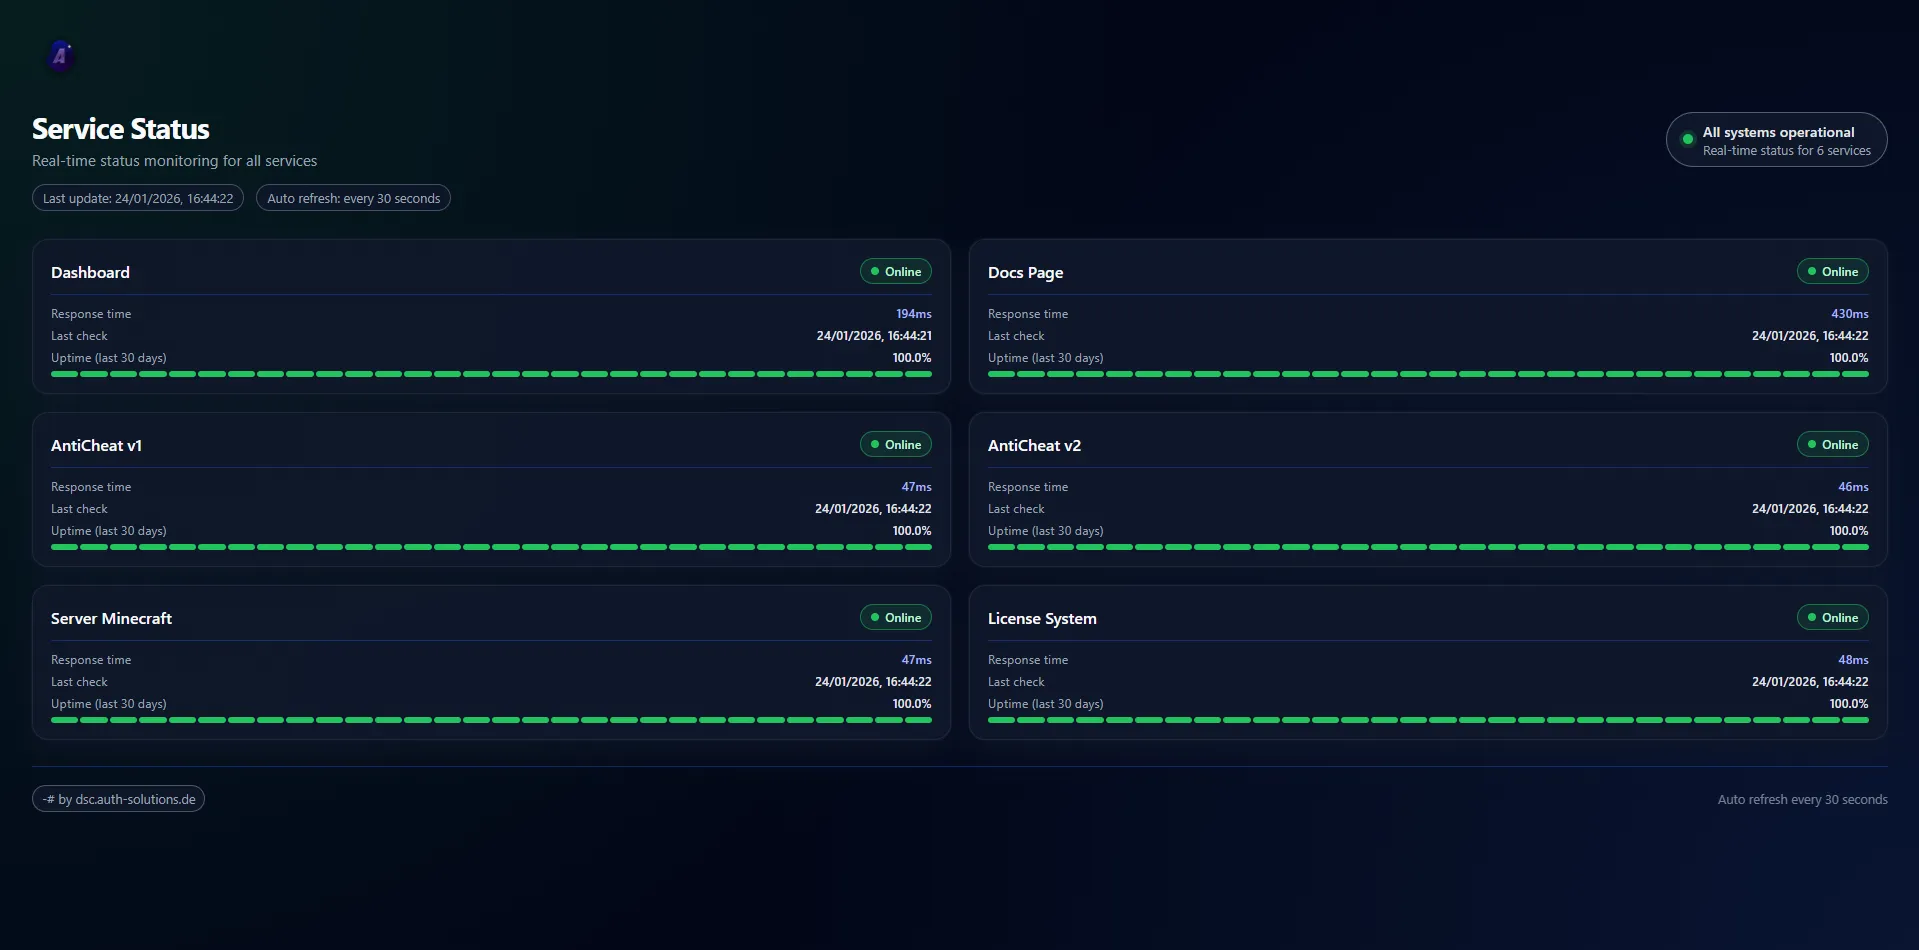This screenshot has height=950, width=1919.
Task: Click the app logo in top-left corner
Action: click(60, 56)
